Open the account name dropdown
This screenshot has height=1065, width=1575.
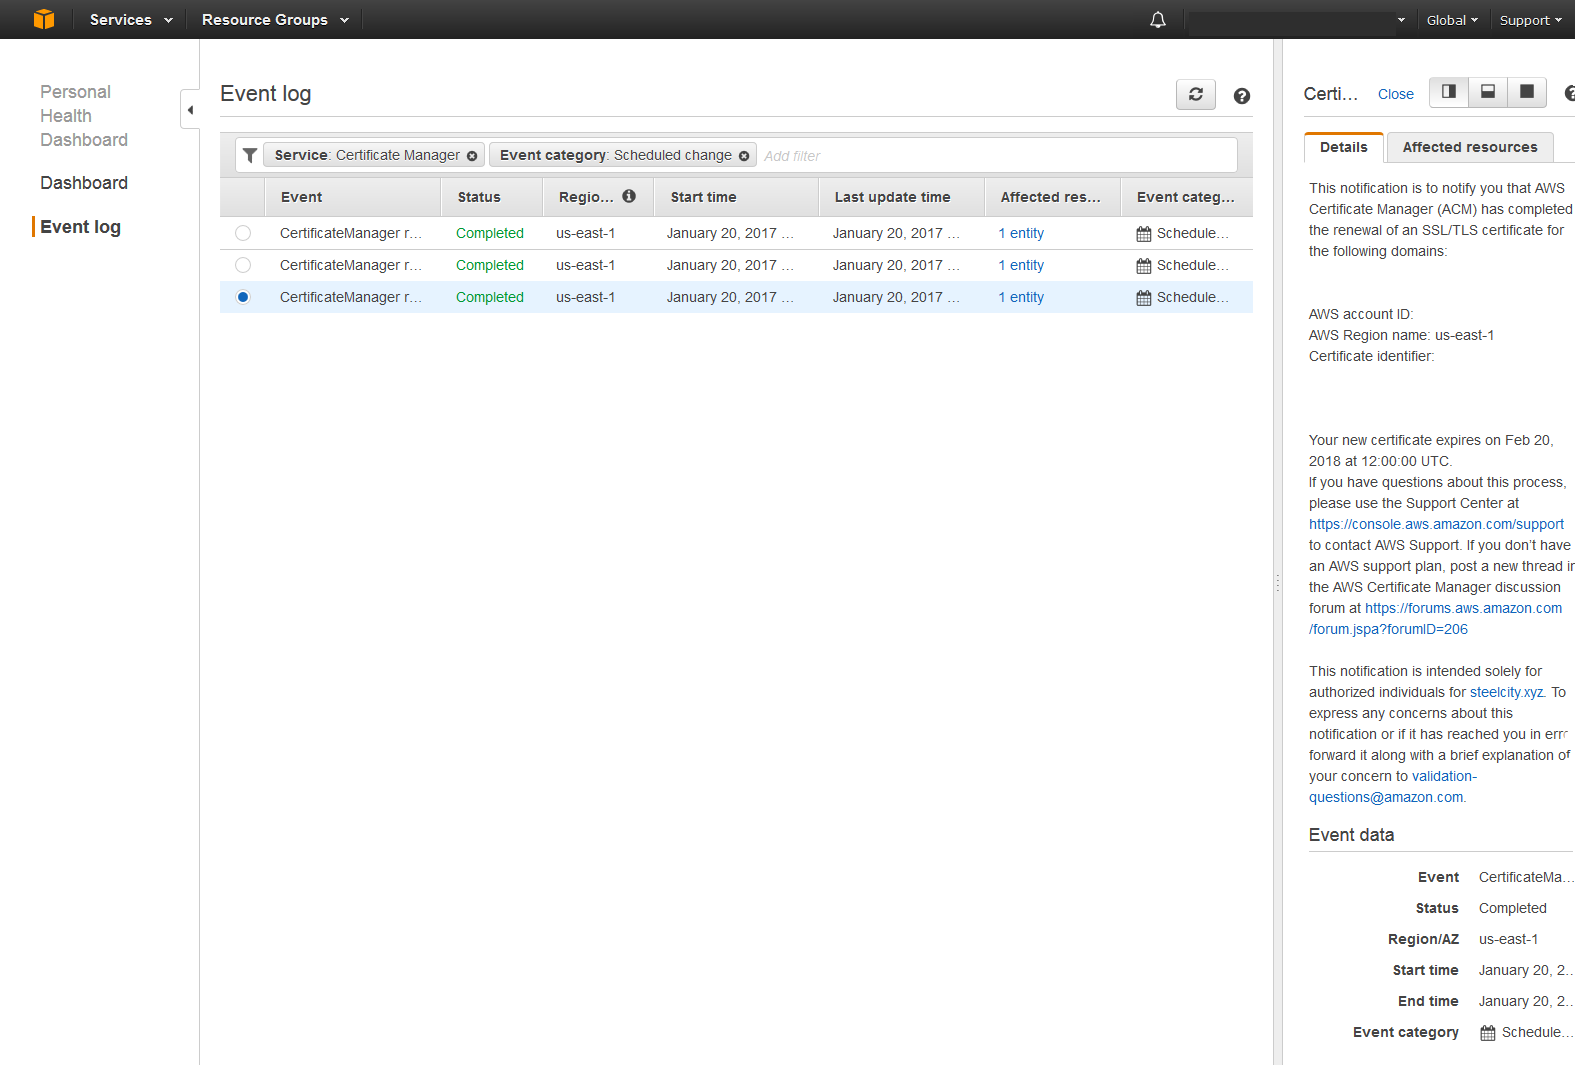(x=1297, y=20)
